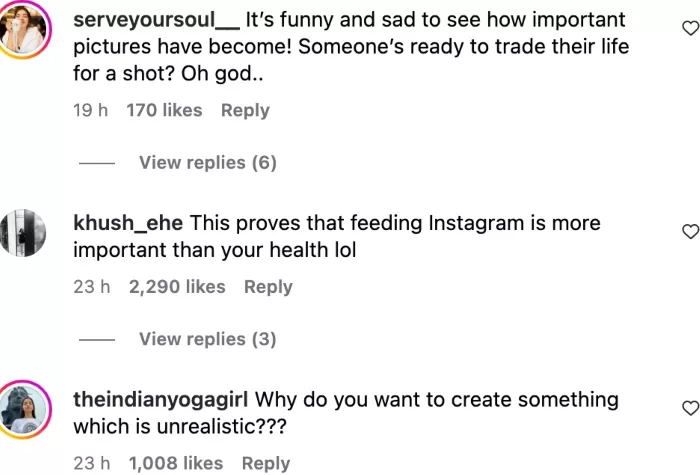Tap the heart beside theindianyogagirl's comment
Screen dimensions: 700x475
point(689,408)
